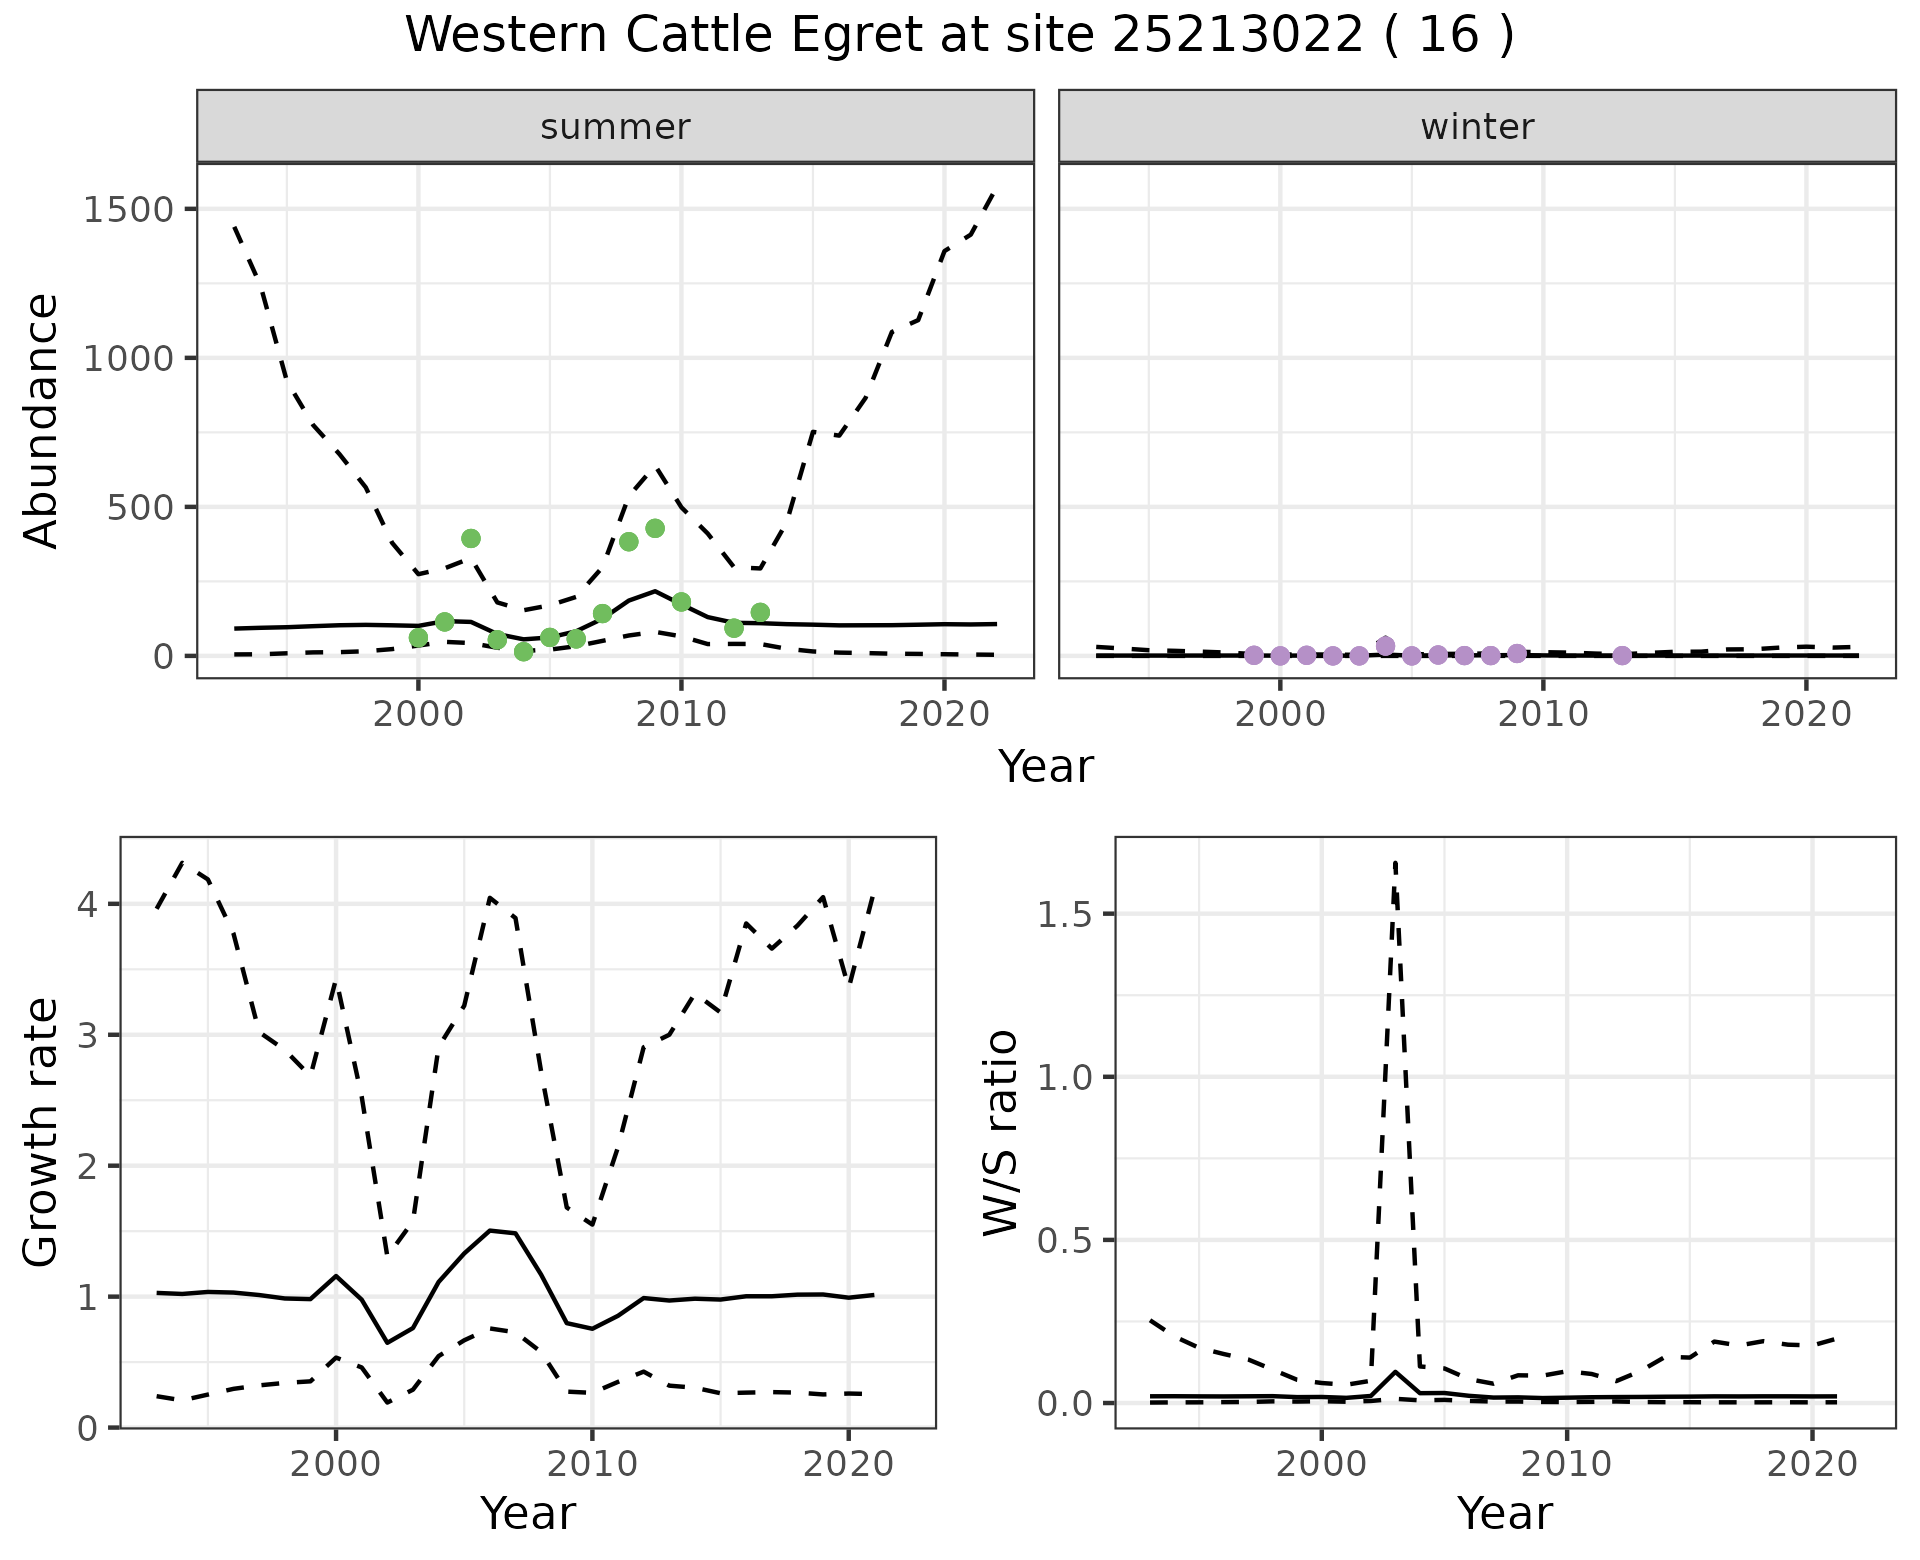Click the green summer point for 2002
1920x1560 pixels.
471,538
